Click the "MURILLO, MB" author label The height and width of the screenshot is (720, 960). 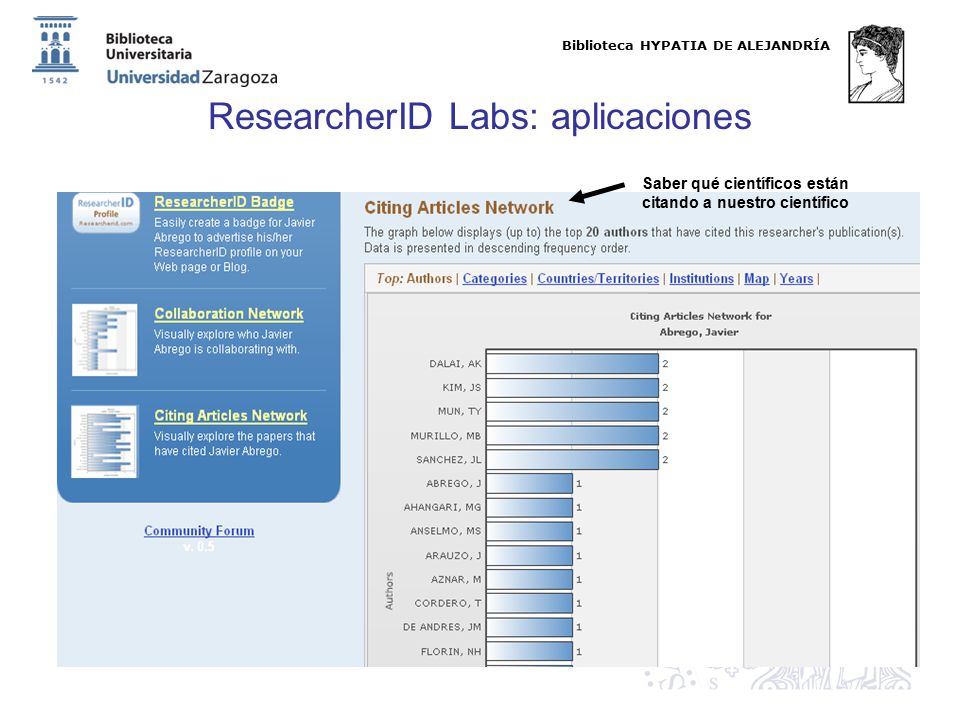pos(446,436)
